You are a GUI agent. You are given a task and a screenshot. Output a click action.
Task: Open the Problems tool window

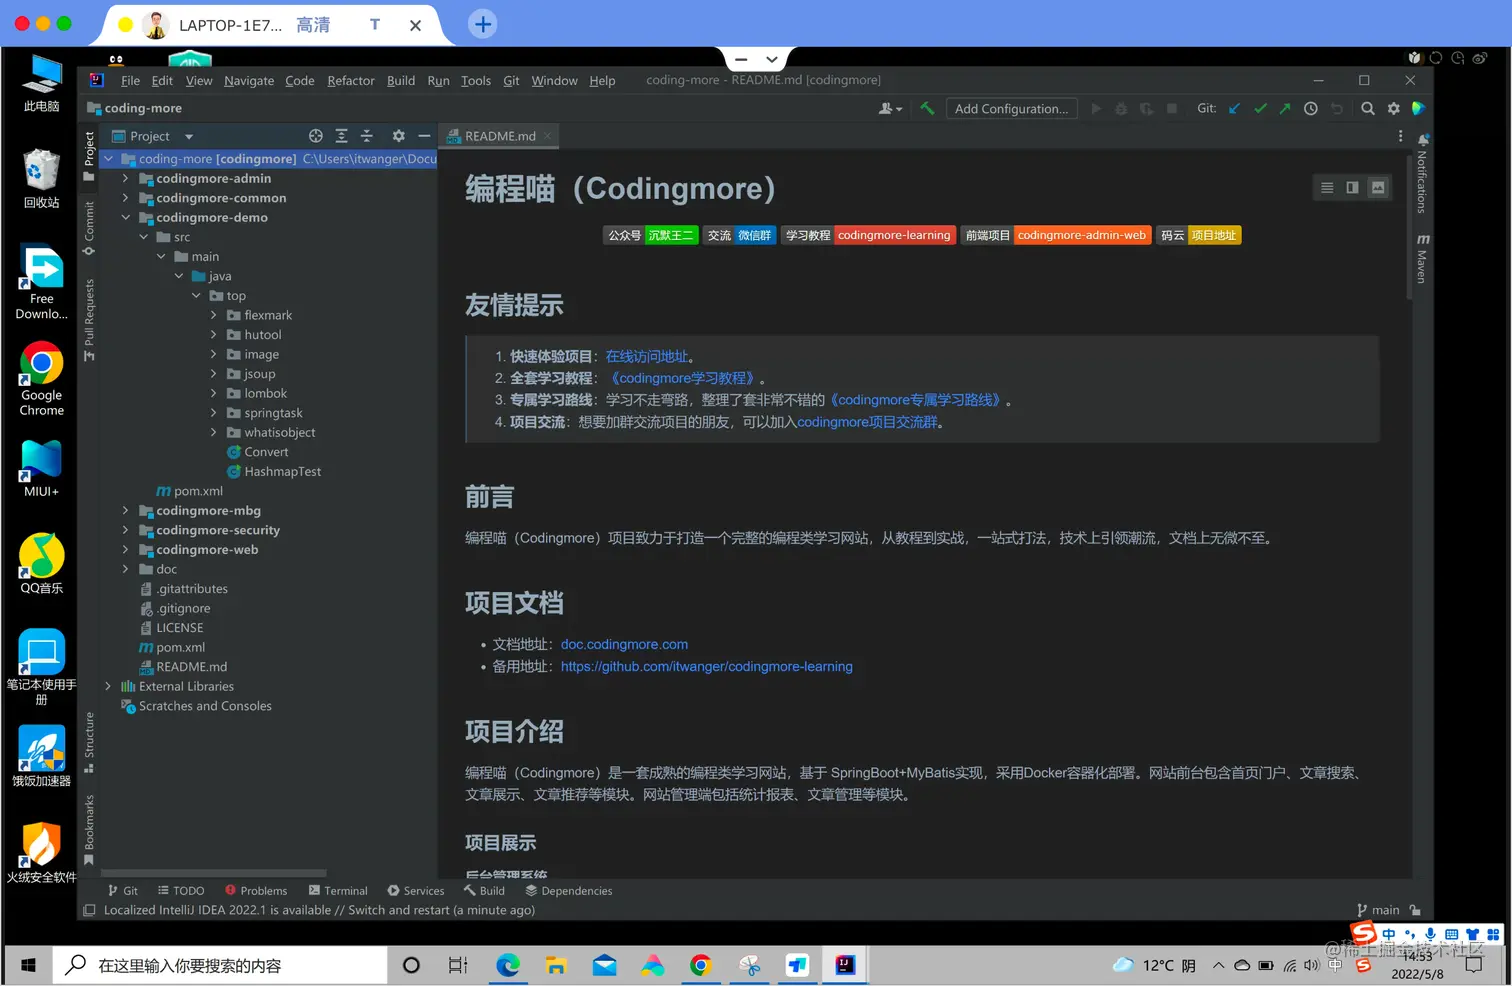pyautogui.click(x=256, y=891)
